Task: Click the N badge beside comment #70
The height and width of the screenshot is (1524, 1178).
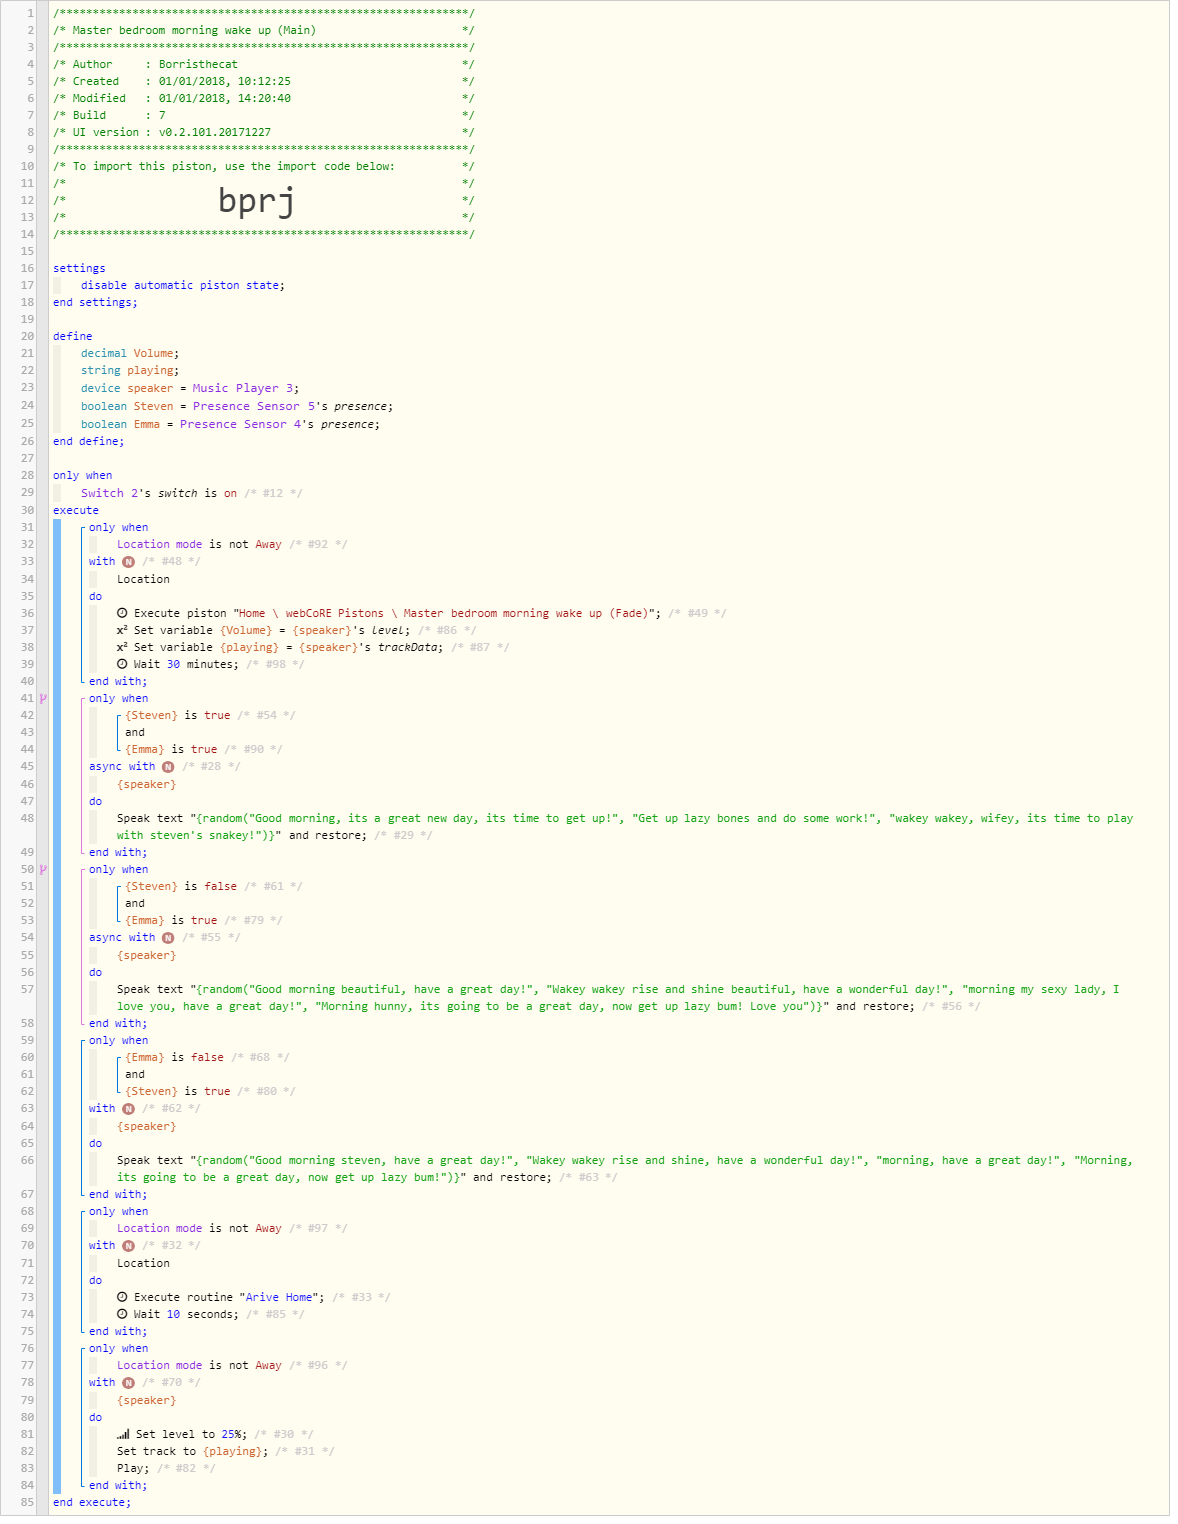Action: click(x=128, y=1383)
